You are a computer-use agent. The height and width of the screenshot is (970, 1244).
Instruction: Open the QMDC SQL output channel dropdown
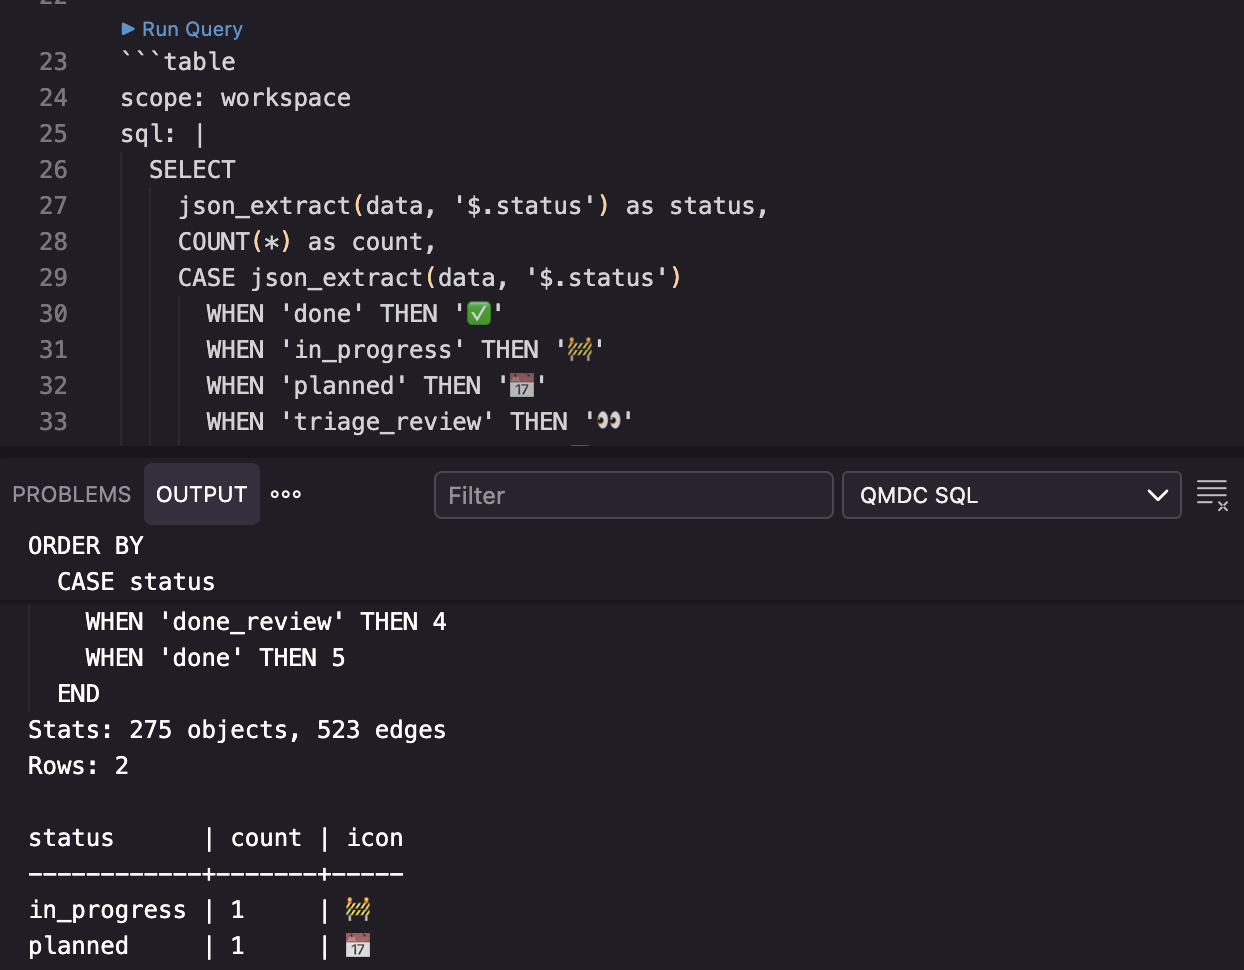pyautogui.click(x=1012, y=495)
